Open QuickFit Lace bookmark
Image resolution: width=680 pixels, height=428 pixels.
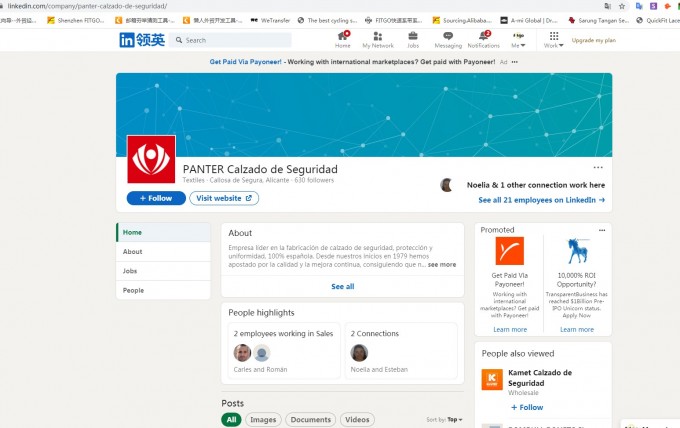[658, 20]
